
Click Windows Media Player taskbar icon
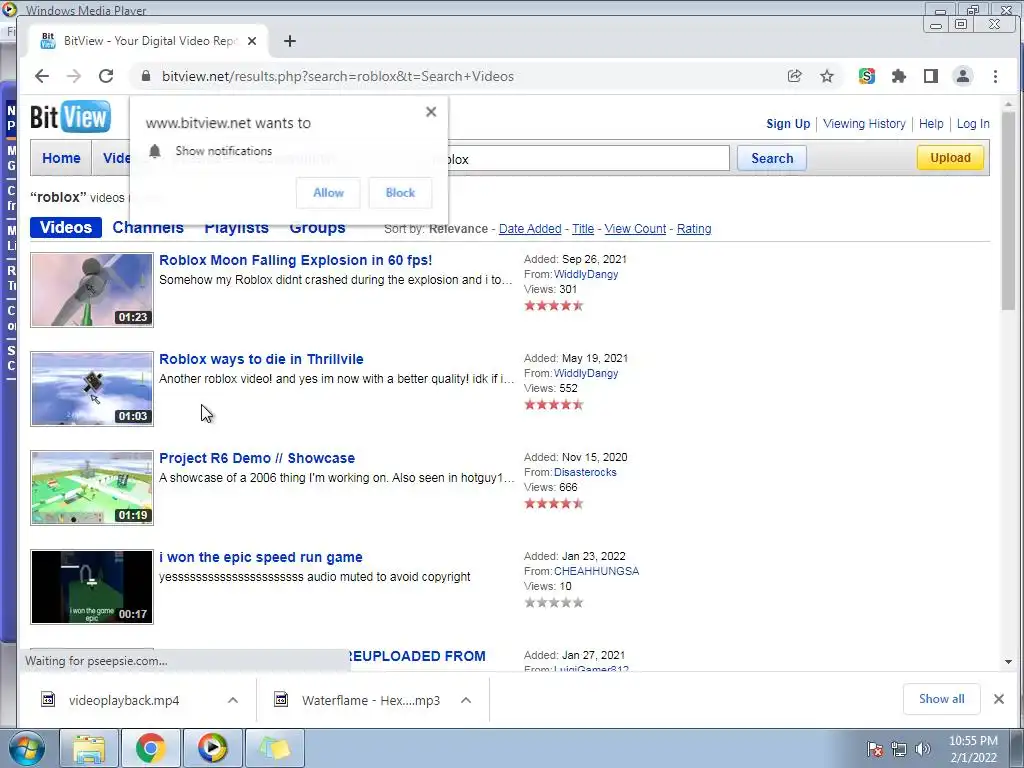(x=213, y=748)
